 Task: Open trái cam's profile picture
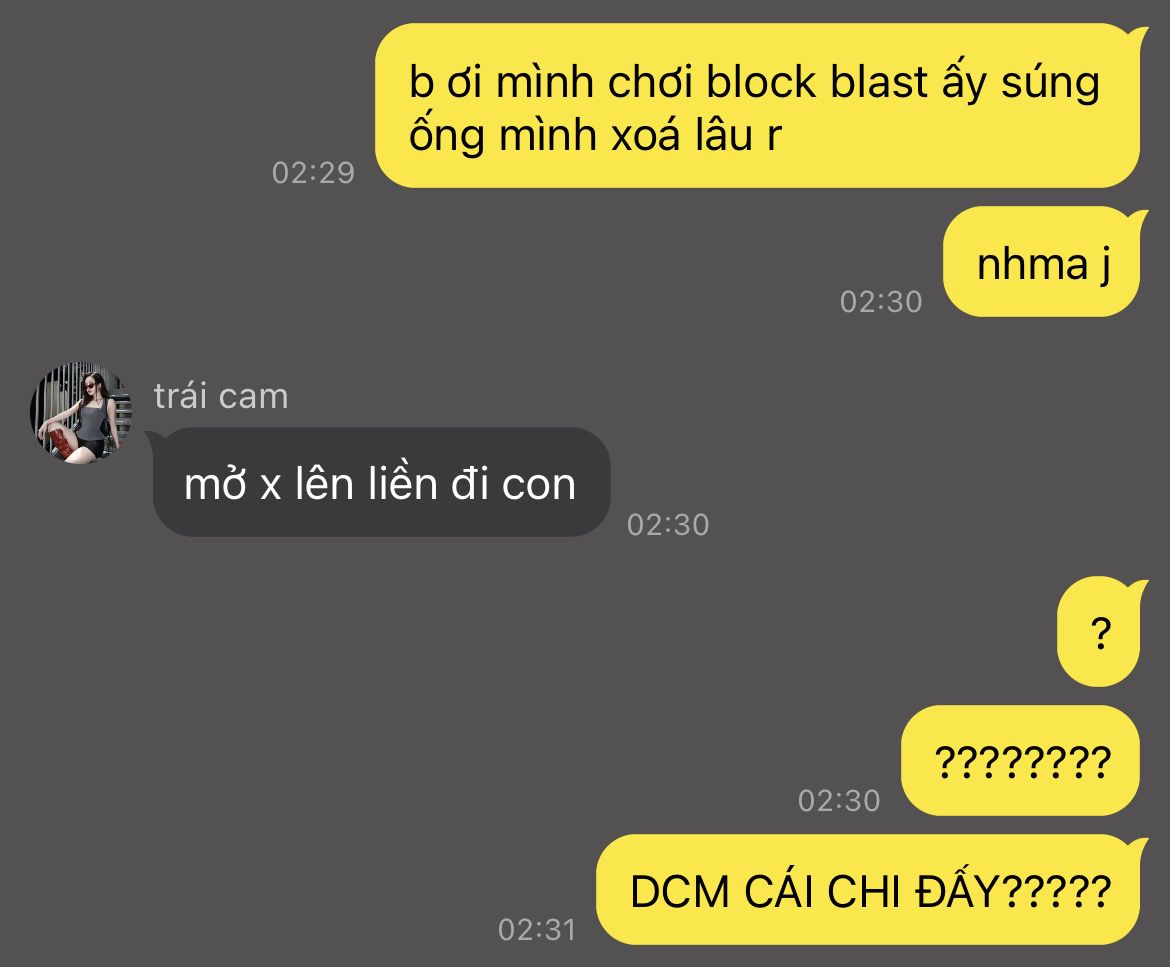(x=80, y=412)
